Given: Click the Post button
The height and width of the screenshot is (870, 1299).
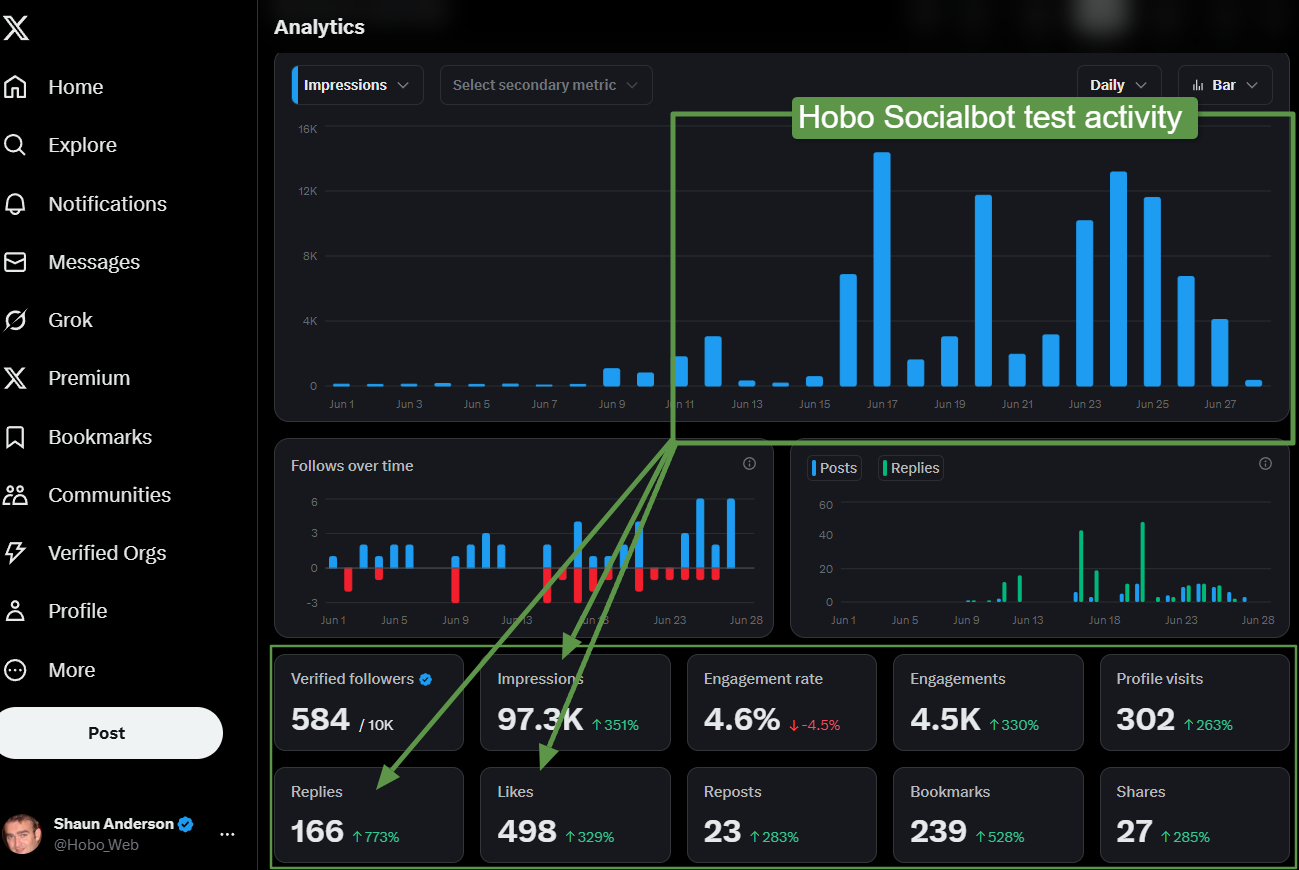Looking at the screenshot, I should point(107,733).
